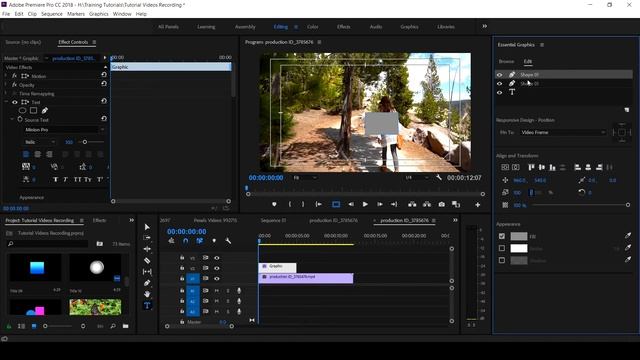Collapse the Text effect group

click(x=6, y=102)
